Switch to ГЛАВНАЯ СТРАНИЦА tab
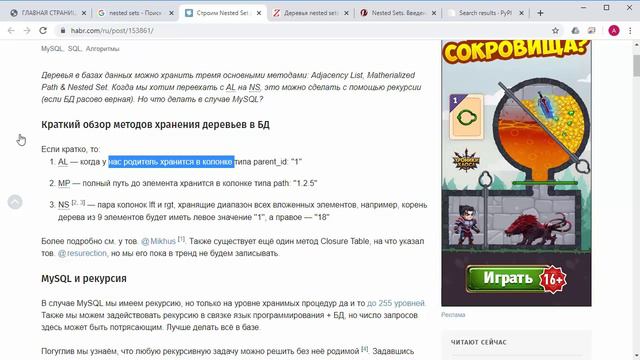 [x=48, y=13]
